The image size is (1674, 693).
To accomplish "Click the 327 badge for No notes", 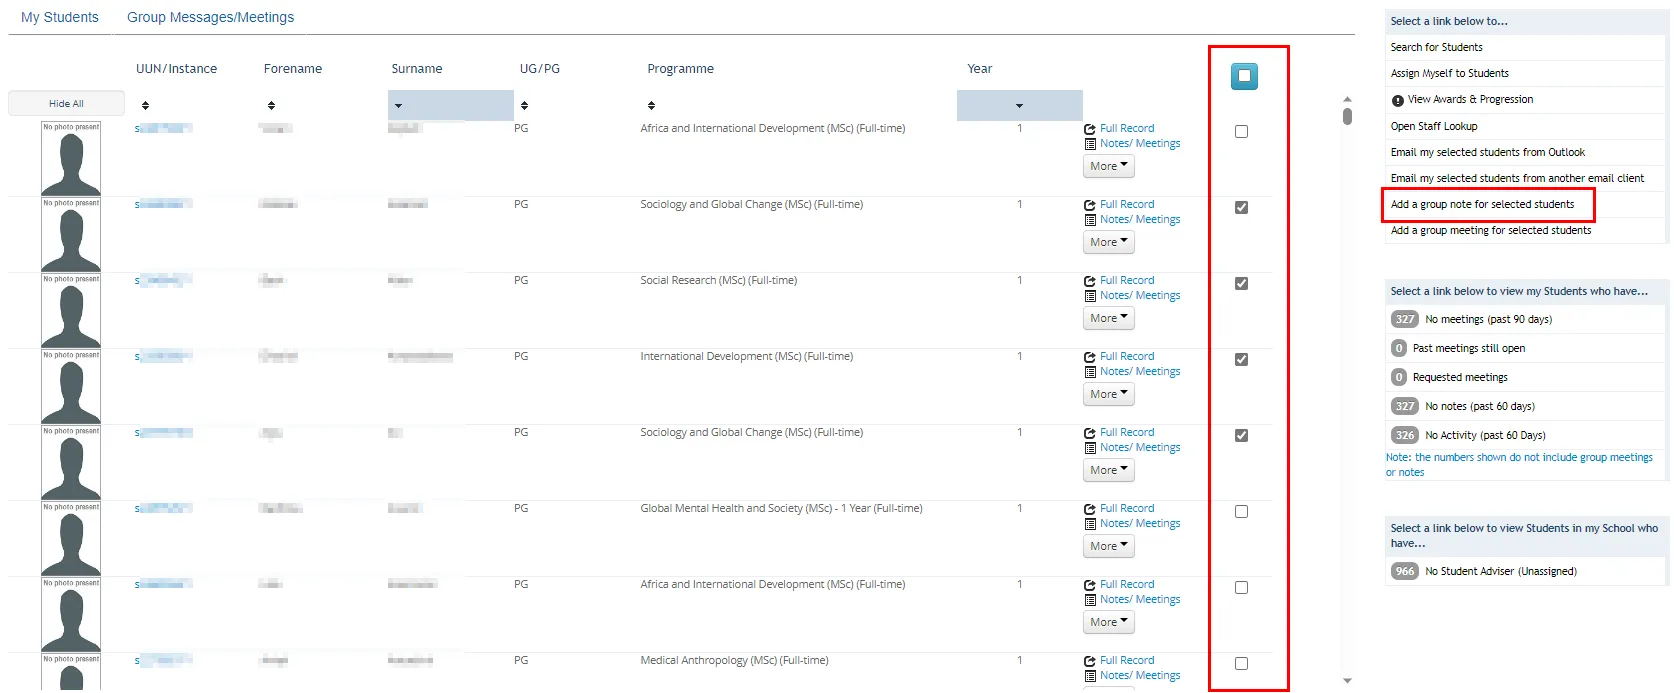I will tap(1405, 406).
